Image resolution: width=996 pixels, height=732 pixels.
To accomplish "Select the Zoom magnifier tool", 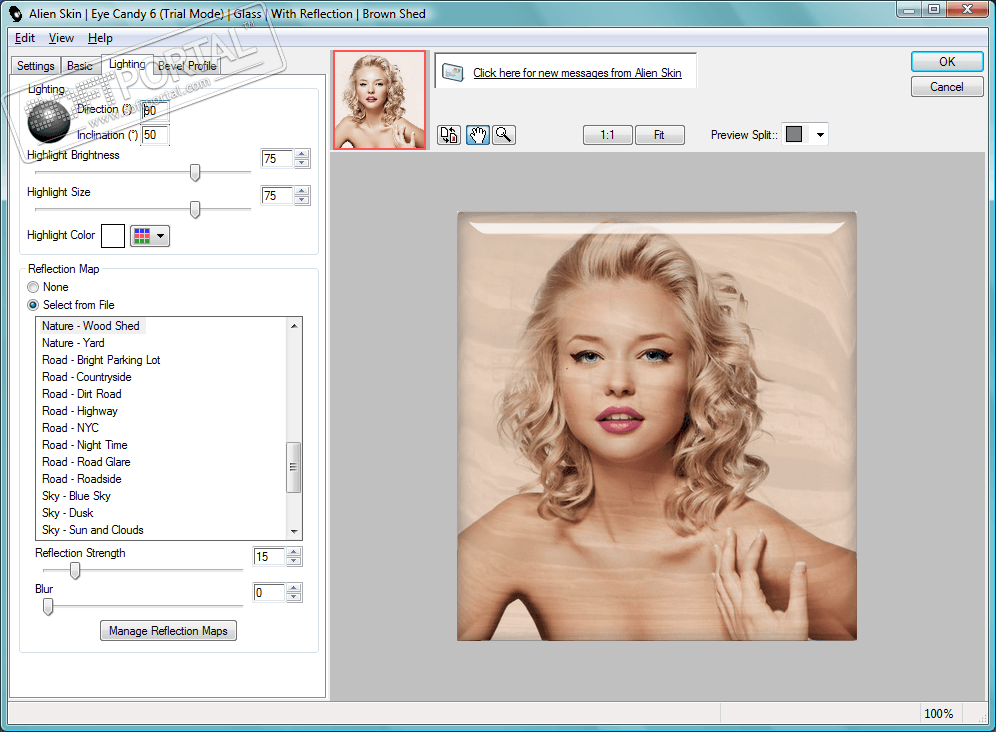I will (504, 135).
